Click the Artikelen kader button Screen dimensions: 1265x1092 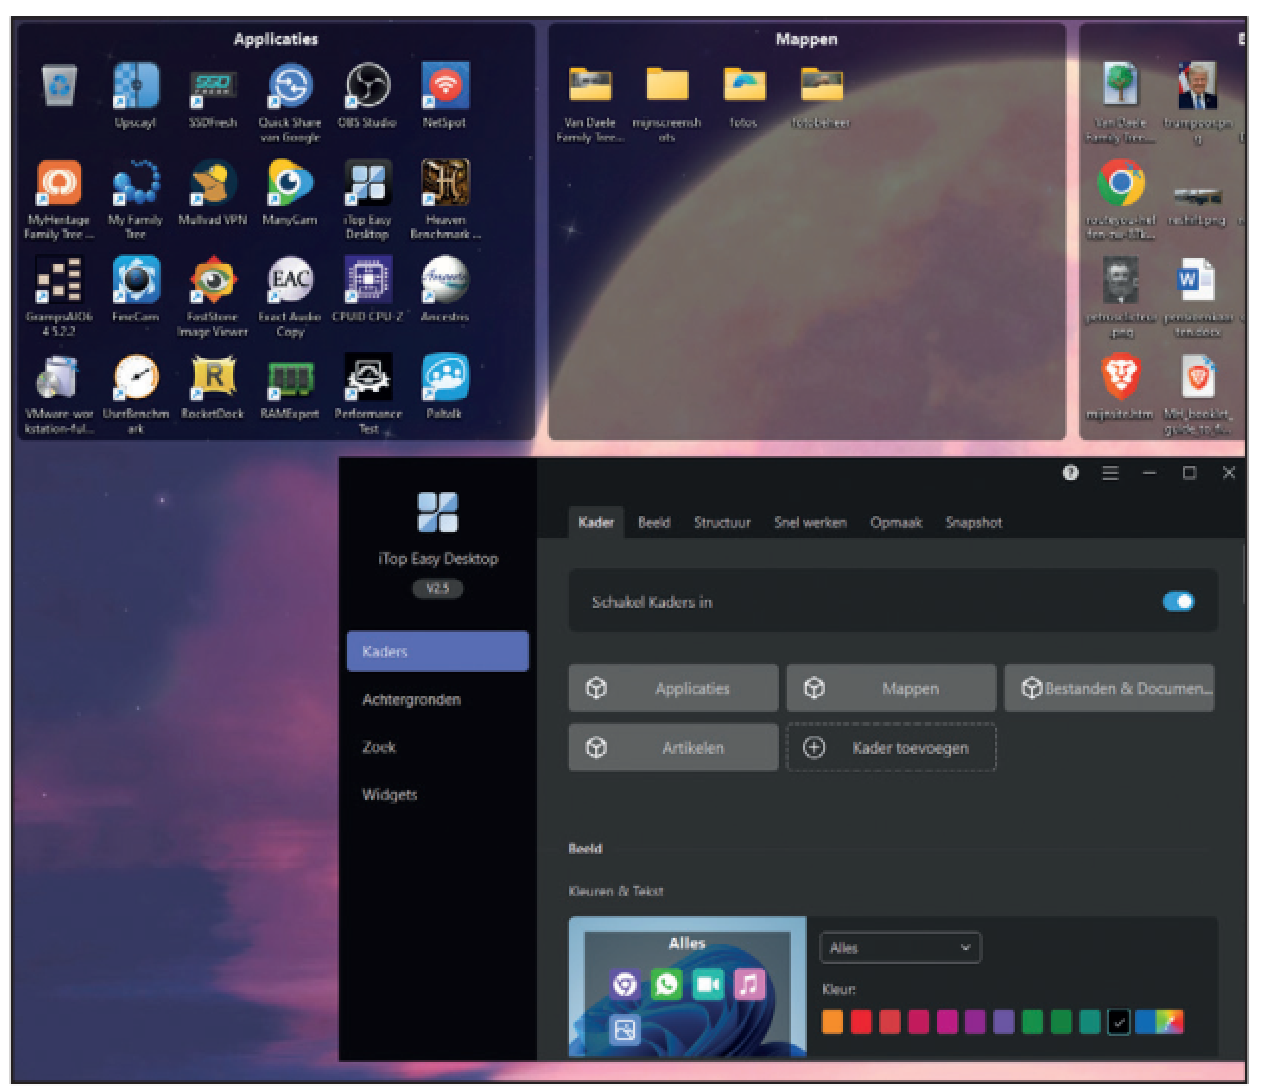coord(673,747)
